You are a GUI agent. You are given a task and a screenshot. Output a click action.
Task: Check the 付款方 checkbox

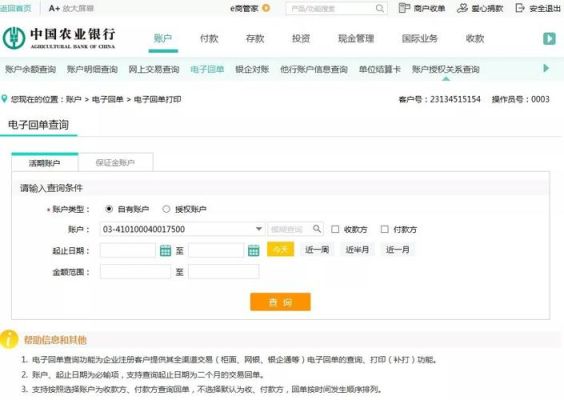[x=385, y=229]
